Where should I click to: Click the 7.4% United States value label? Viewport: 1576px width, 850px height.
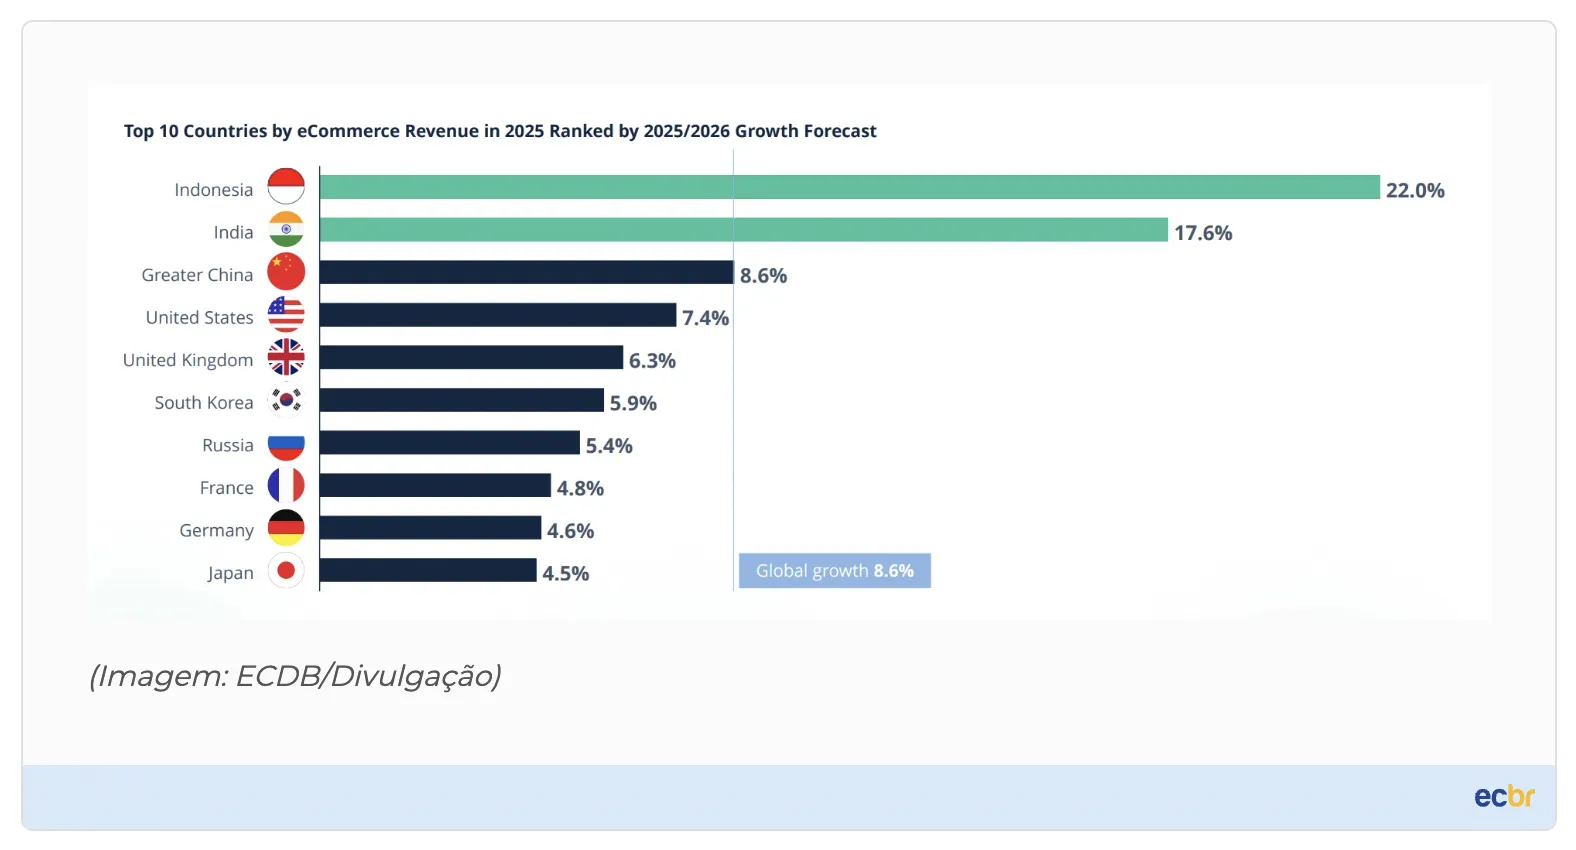tap(705, 318)
